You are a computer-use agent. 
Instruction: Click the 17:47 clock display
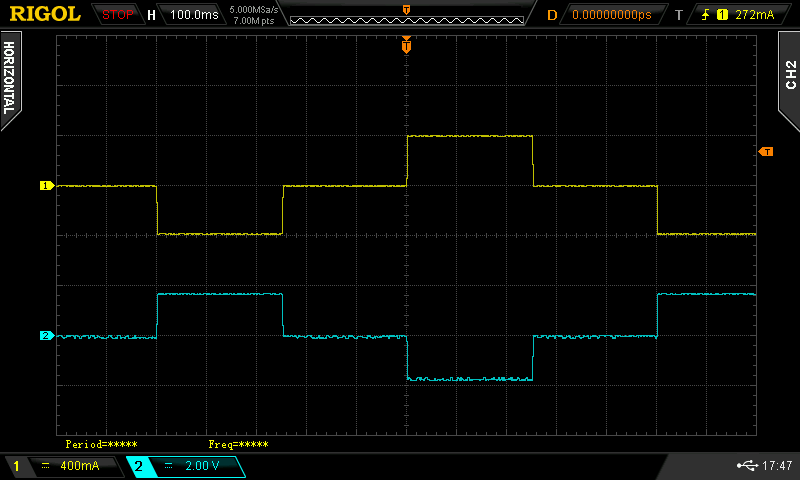pyautogui.click(x=777, y=465)
